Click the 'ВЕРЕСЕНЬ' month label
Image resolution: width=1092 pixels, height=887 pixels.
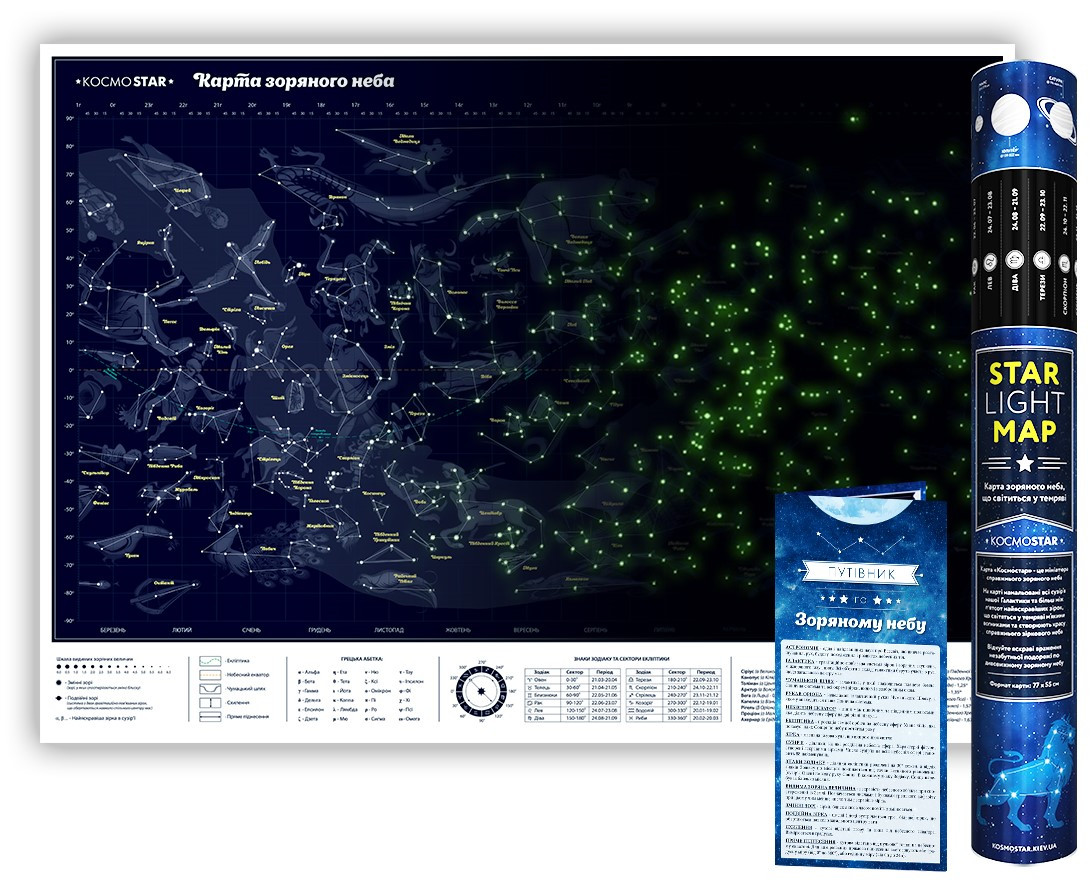pyautogui.click(x=526, y=630)
